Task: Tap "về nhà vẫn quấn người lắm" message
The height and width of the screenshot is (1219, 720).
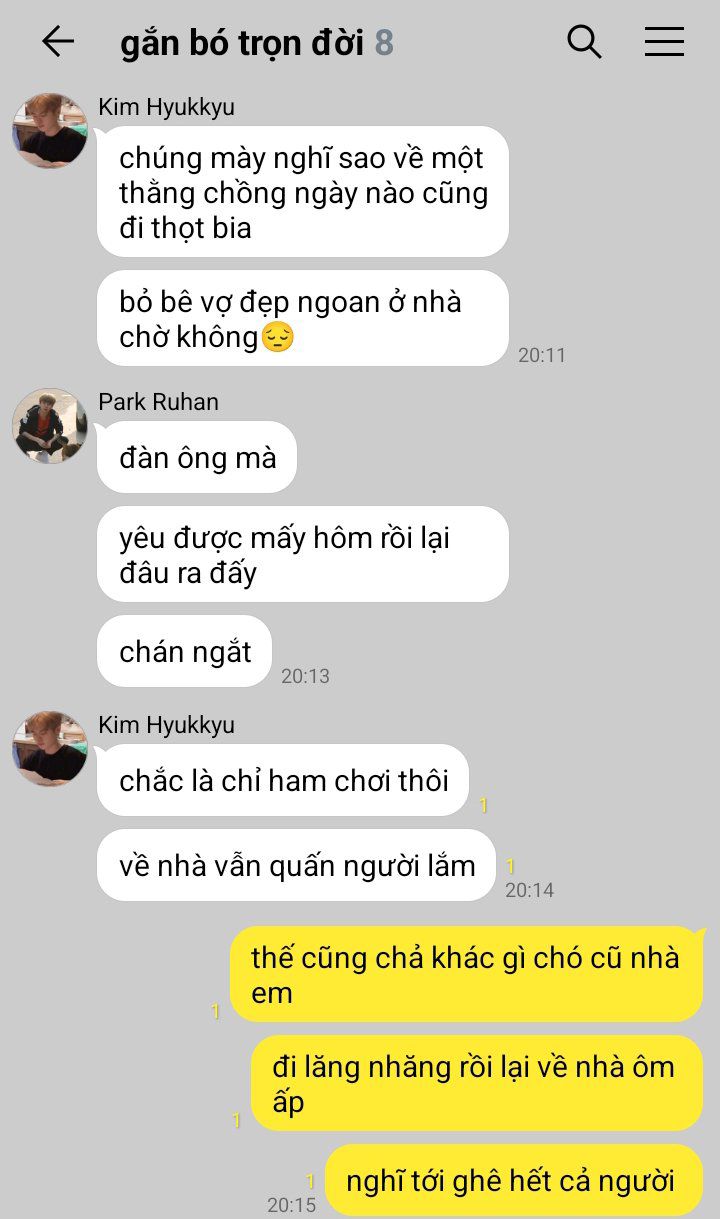Action: 296,865
